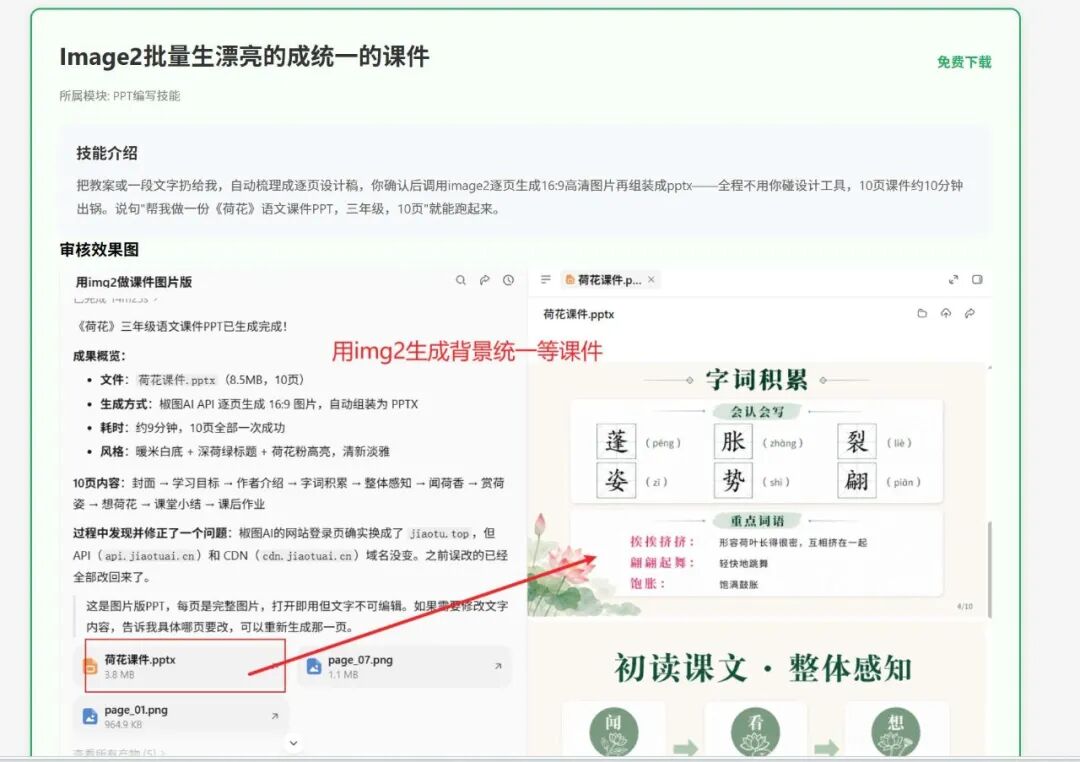This screenshot has width=1080, height=762.
Task: Click the search icon in chat header
Action: pos(461,280)
